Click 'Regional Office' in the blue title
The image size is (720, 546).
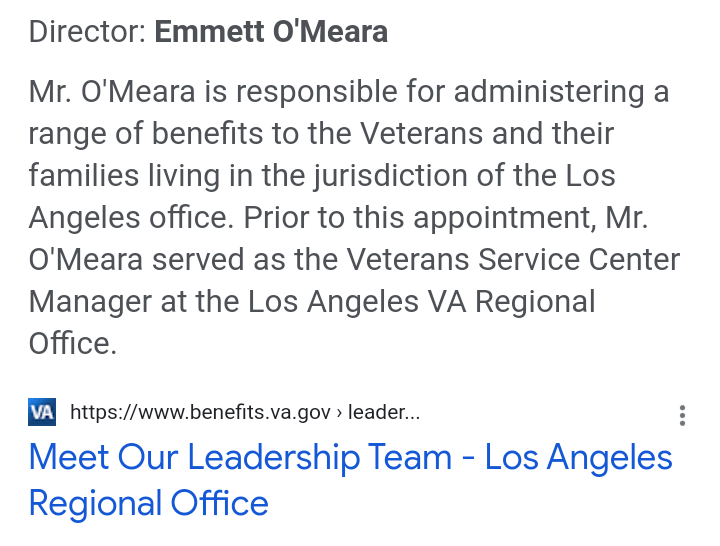(148, 502)
